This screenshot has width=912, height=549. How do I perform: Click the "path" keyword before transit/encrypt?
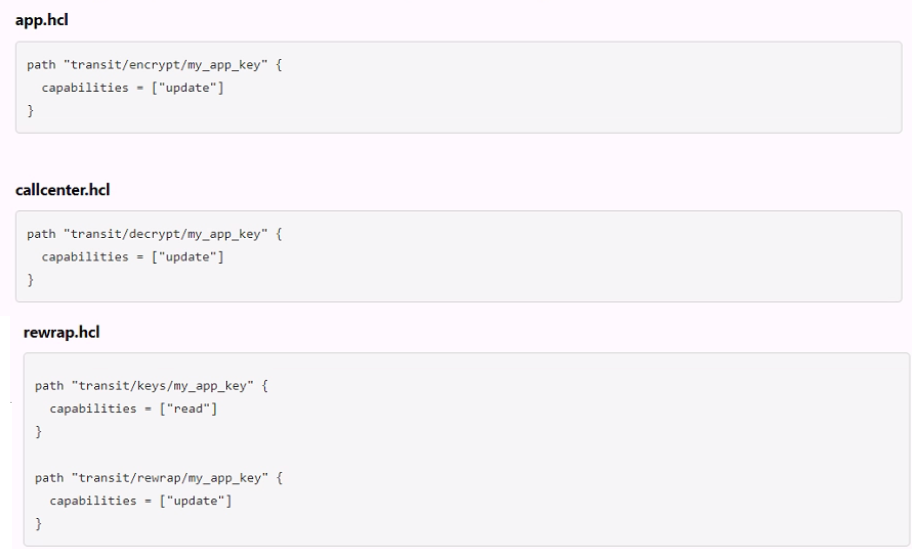40,66
